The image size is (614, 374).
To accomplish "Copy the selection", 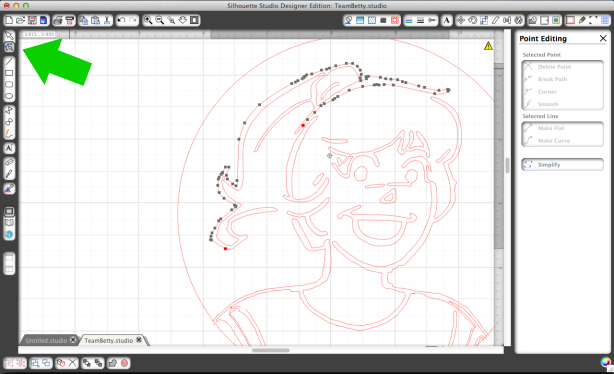I will coord(83,20).
